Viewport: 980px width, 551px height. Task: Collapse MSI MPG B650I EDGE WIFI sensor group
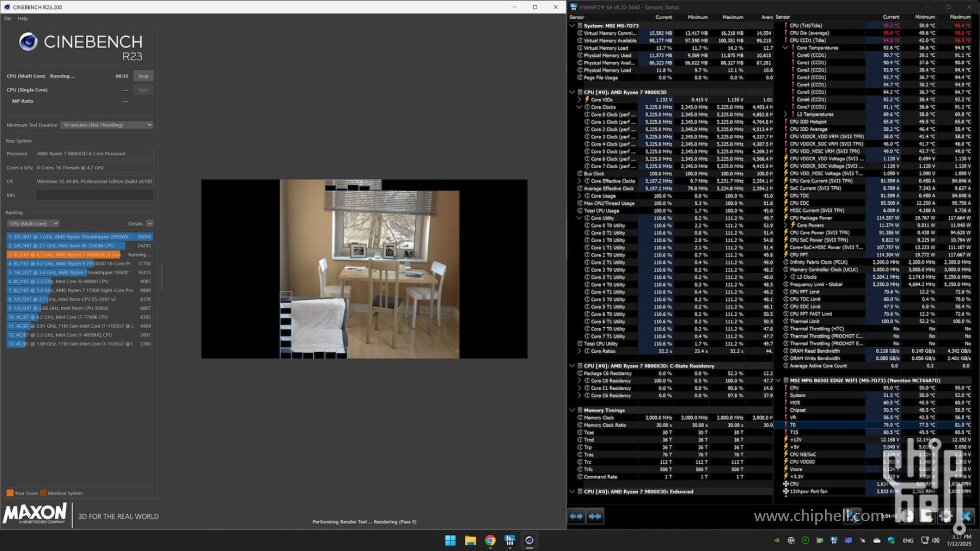click(x=779, y=380)
